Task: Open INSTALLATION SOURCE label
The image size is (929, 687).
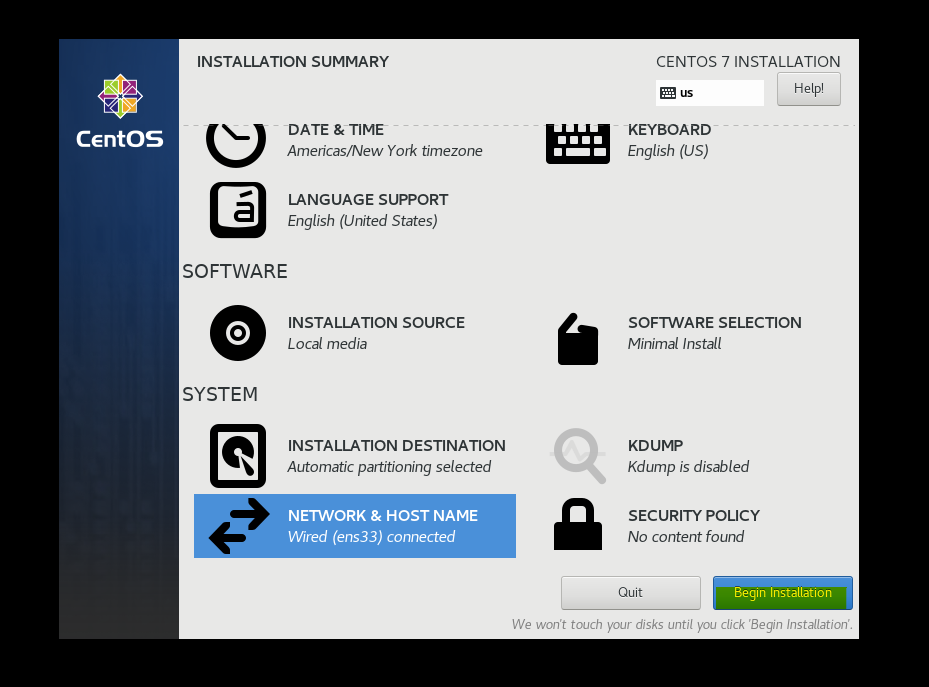Action: (376, 323)
